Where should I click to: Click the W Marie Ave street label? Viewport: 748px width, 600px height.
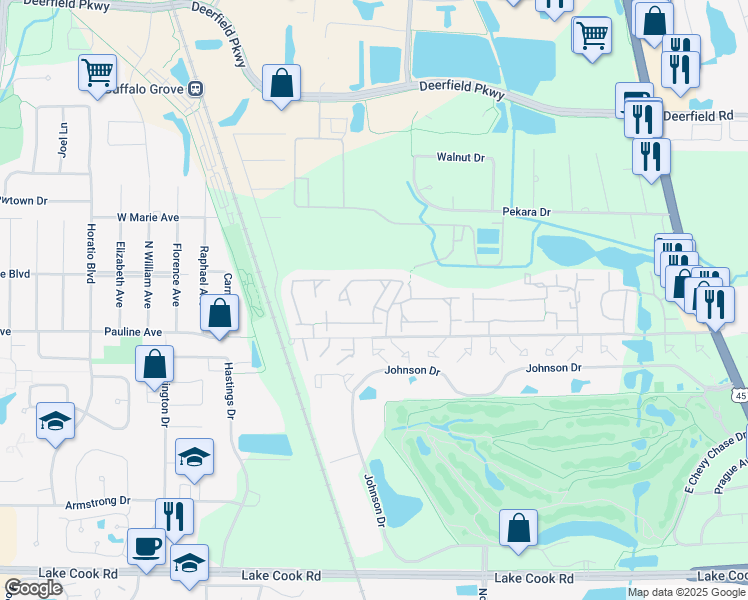(148, 217)
